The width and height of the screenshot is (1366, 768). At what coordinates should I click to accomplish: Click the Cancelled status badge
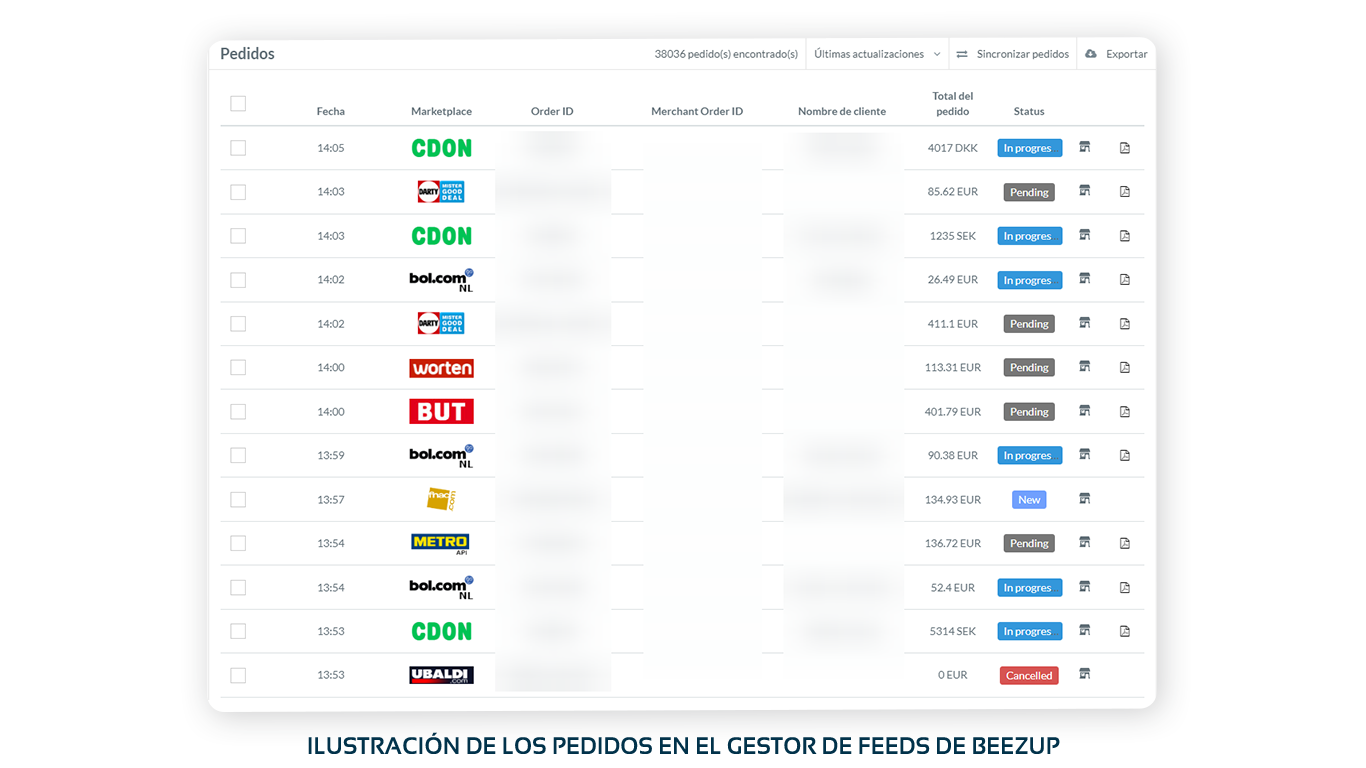1029,676
